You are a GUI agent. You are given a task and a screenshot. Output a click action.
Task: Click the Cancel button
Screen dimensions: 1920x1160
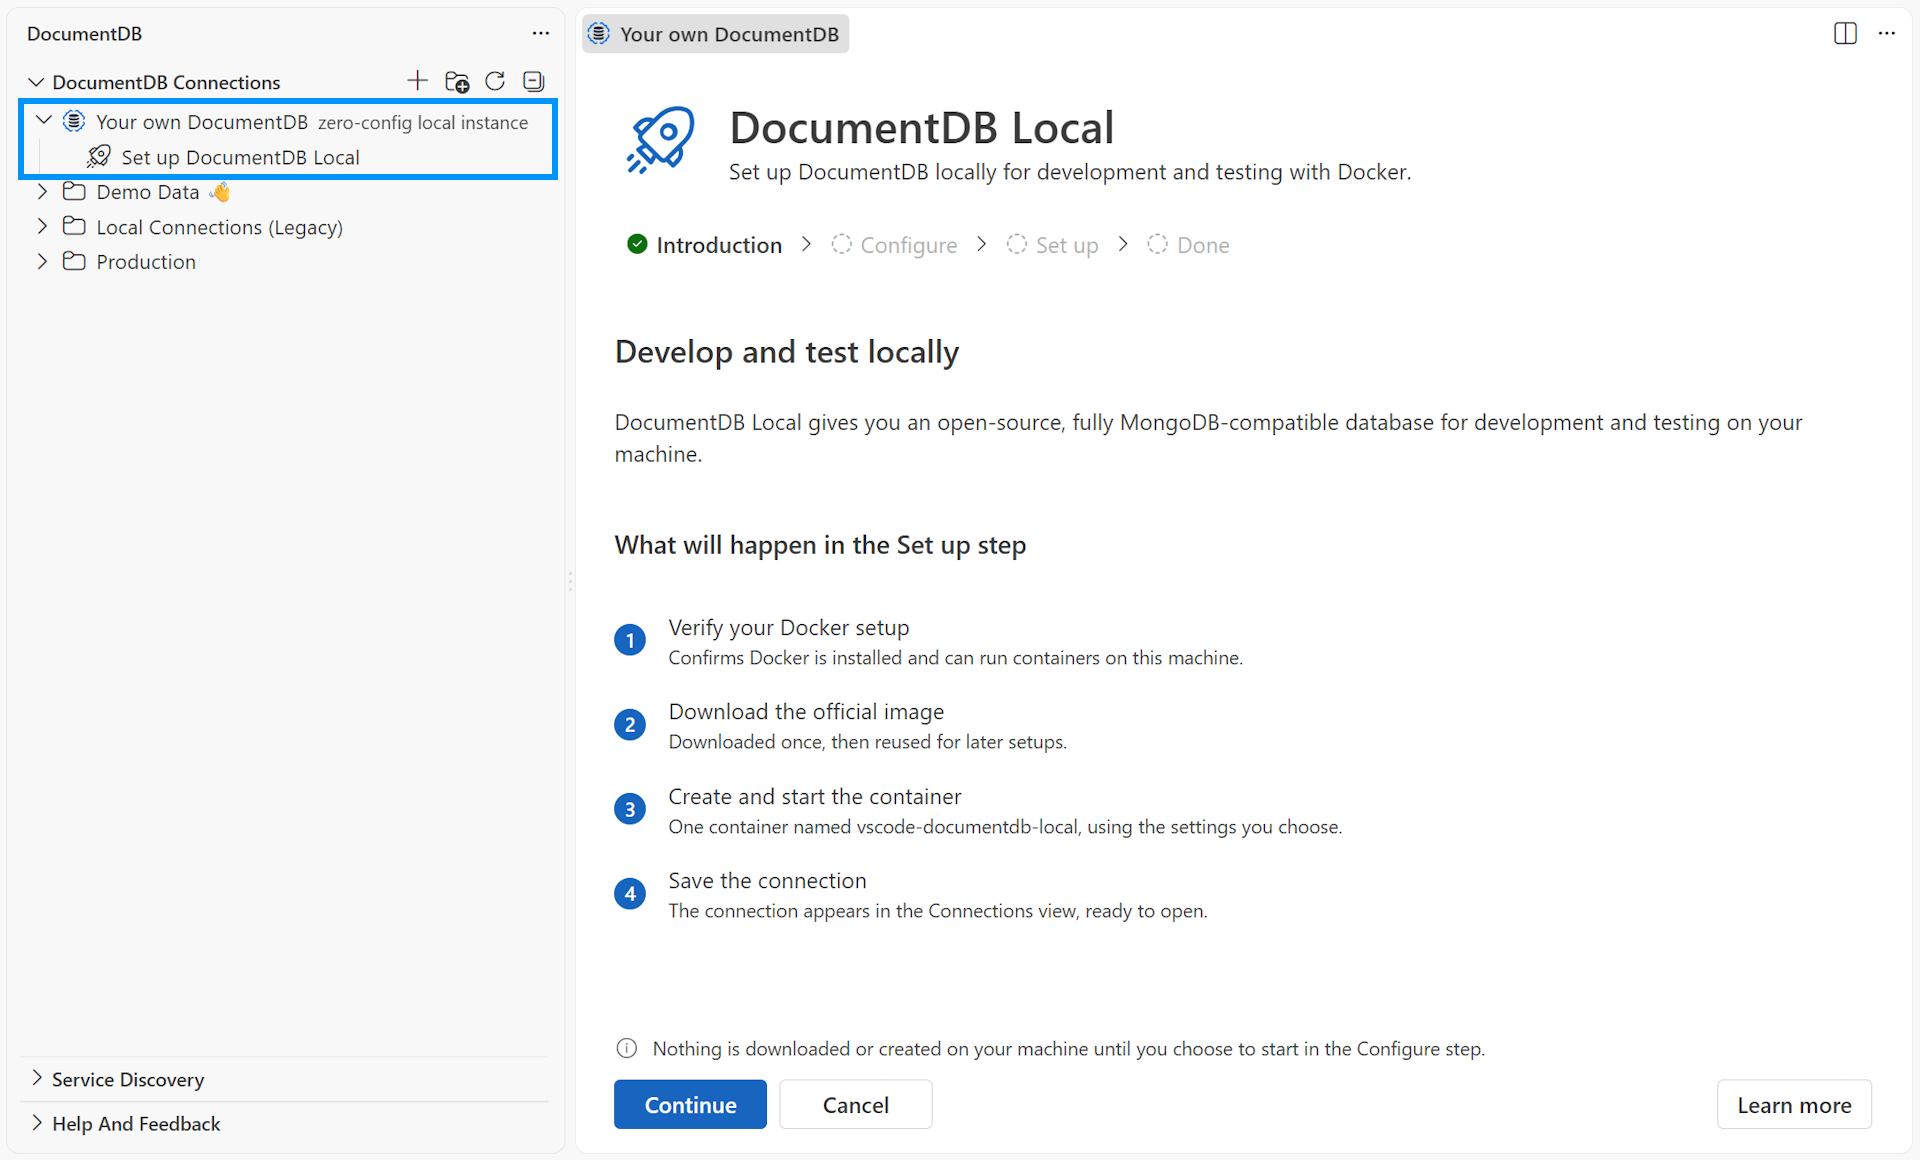(x=856, y=1104)
